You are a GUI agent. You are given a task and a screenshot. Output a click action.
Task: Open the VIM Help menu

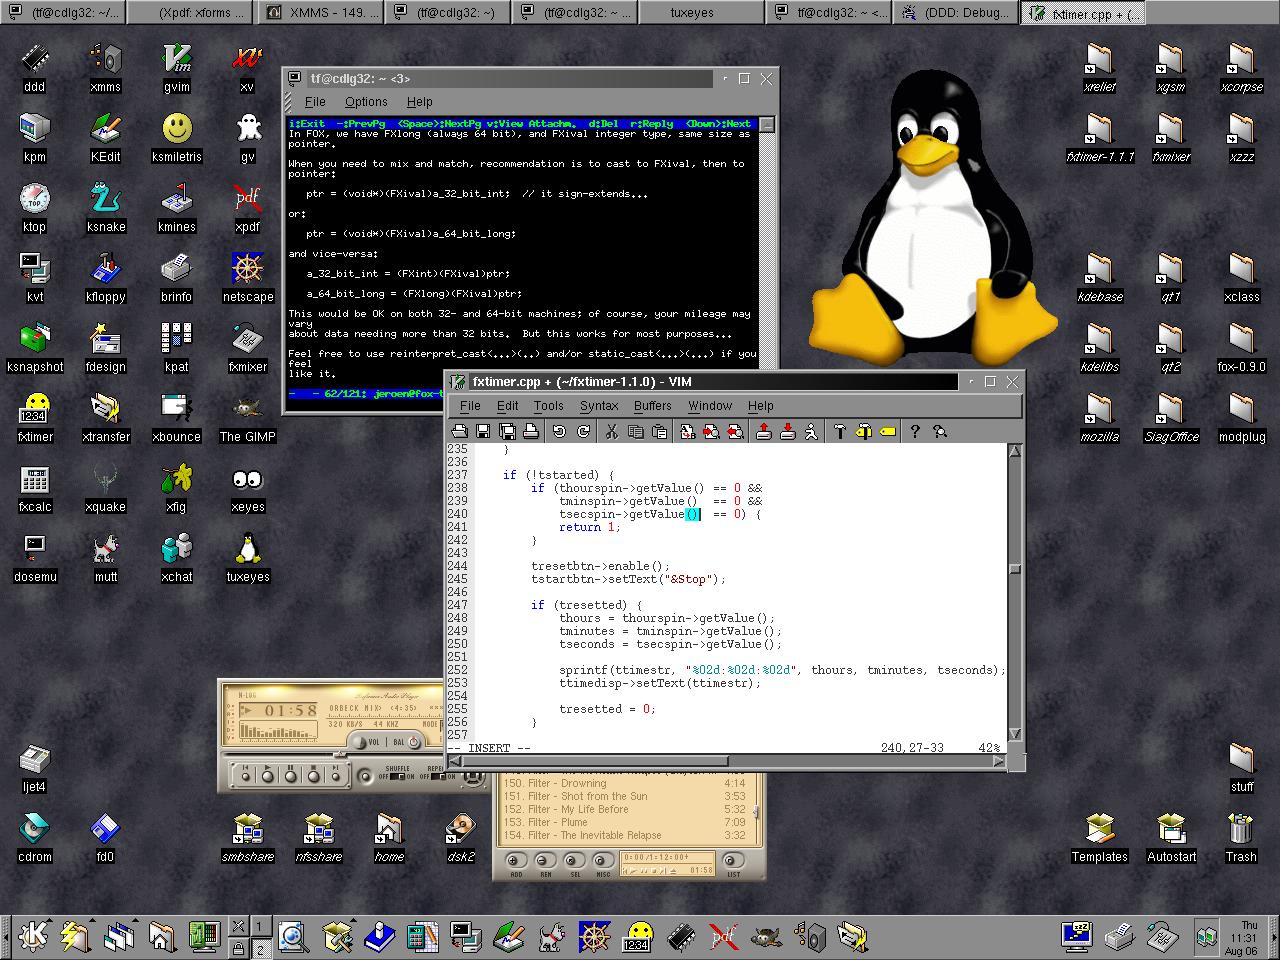pos(761,406)
